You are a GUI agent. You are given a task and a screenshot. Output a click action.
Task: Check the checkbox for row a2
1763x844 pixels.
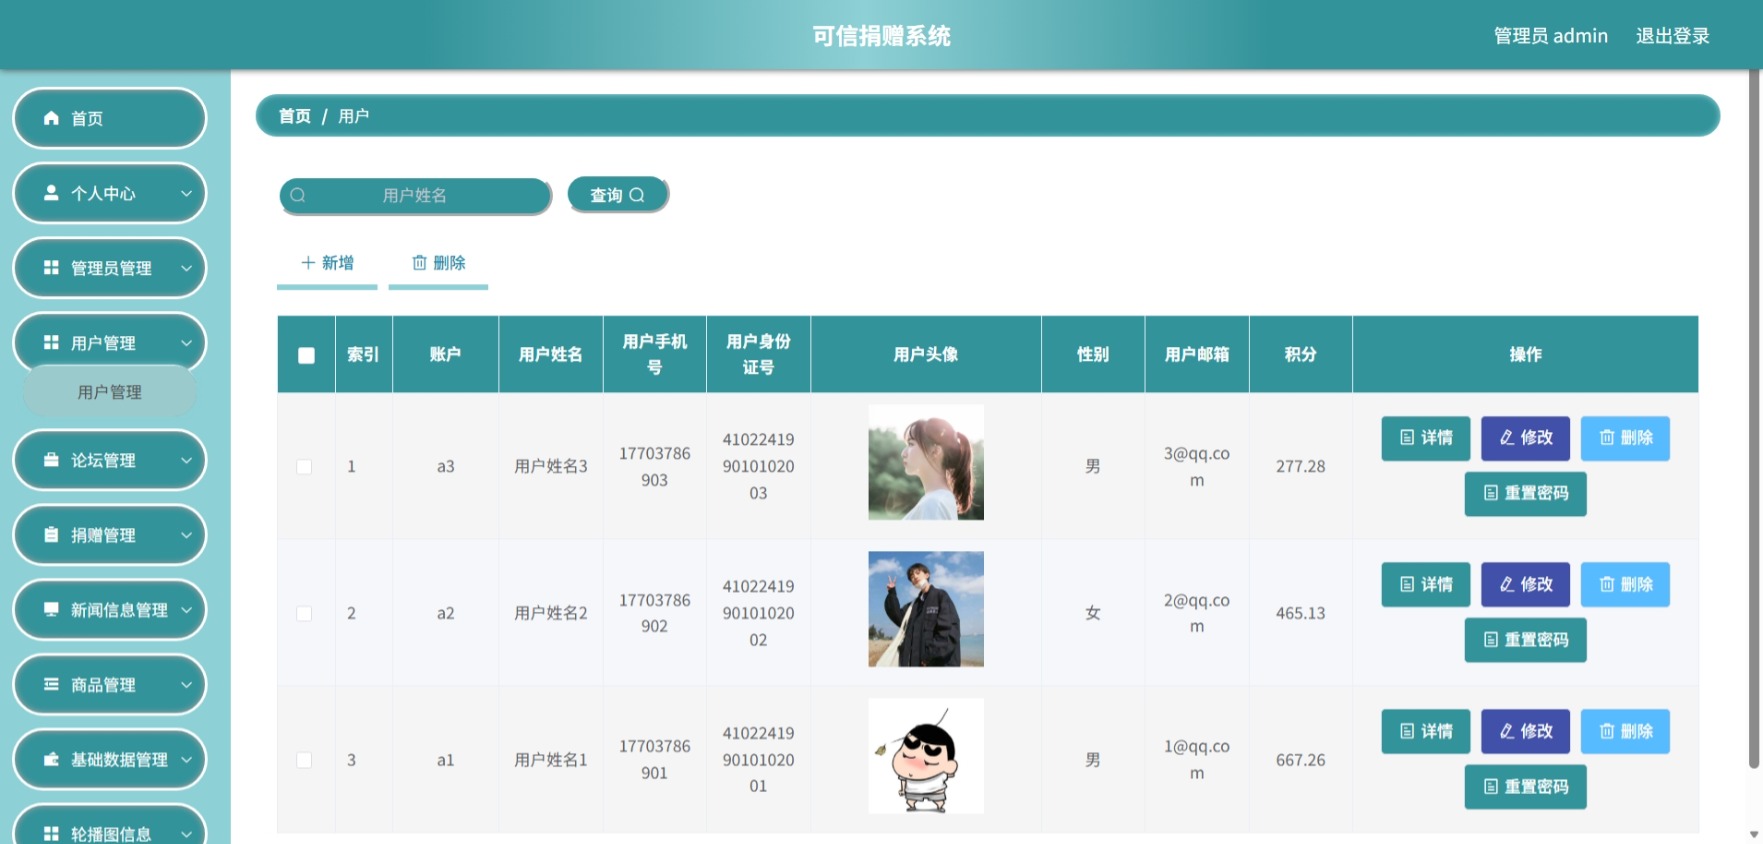coord(304,614)
